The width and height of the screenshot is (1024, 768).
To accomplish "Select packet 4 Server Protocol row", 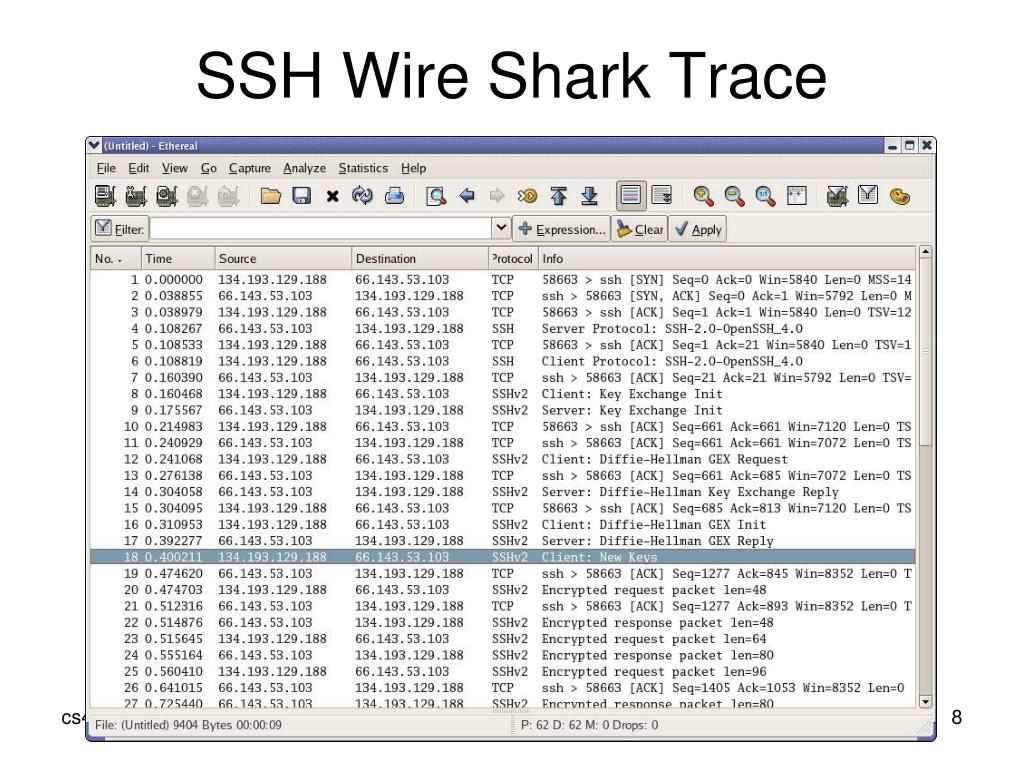I will pyautogui.click(x=502, y=328).
